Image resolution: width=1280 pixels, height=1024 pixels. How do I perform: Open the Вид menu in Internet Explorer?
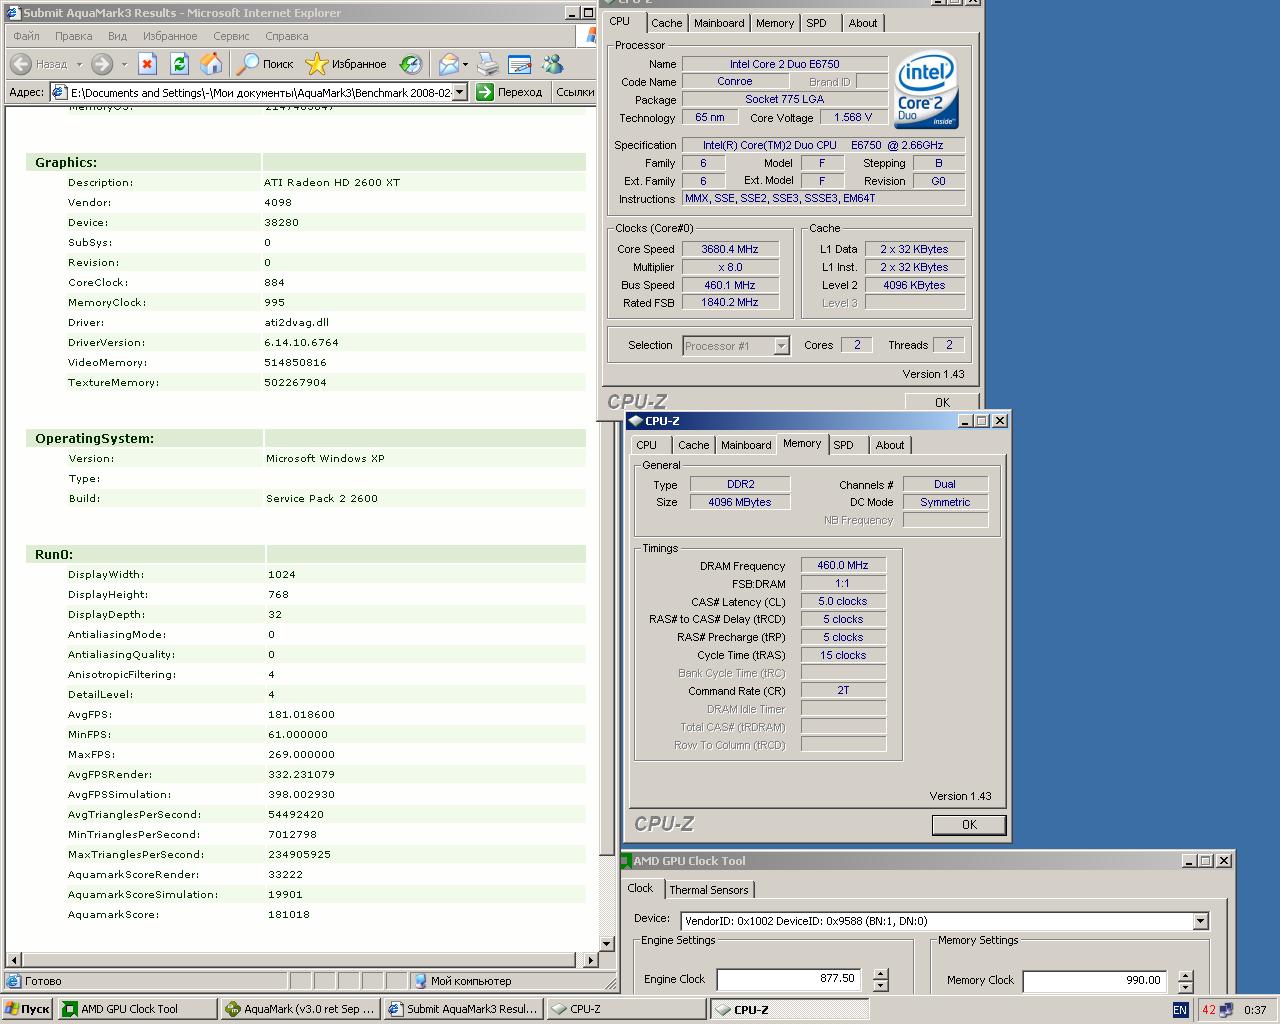(x=117, y=36)
